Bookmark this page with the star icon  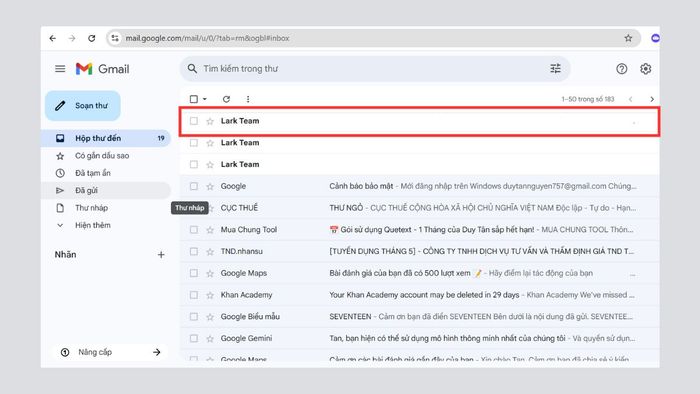pyautogui.click(x=628, y=38)
